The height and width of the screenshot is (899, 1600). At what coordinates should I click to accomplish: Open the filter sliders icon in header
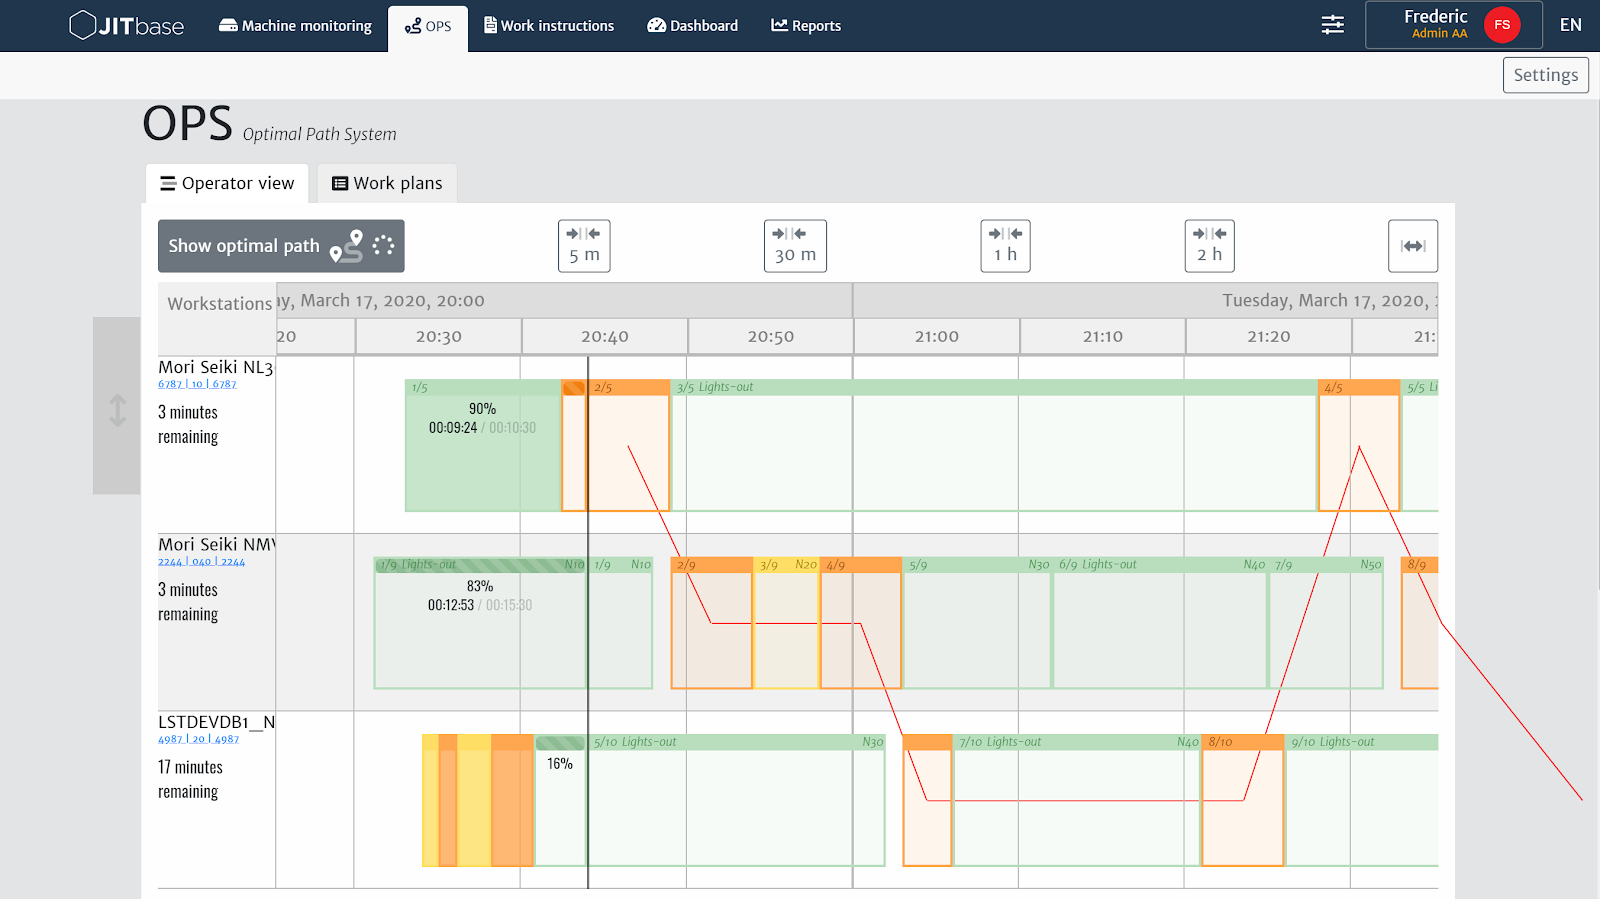[x=1333, y=25]
